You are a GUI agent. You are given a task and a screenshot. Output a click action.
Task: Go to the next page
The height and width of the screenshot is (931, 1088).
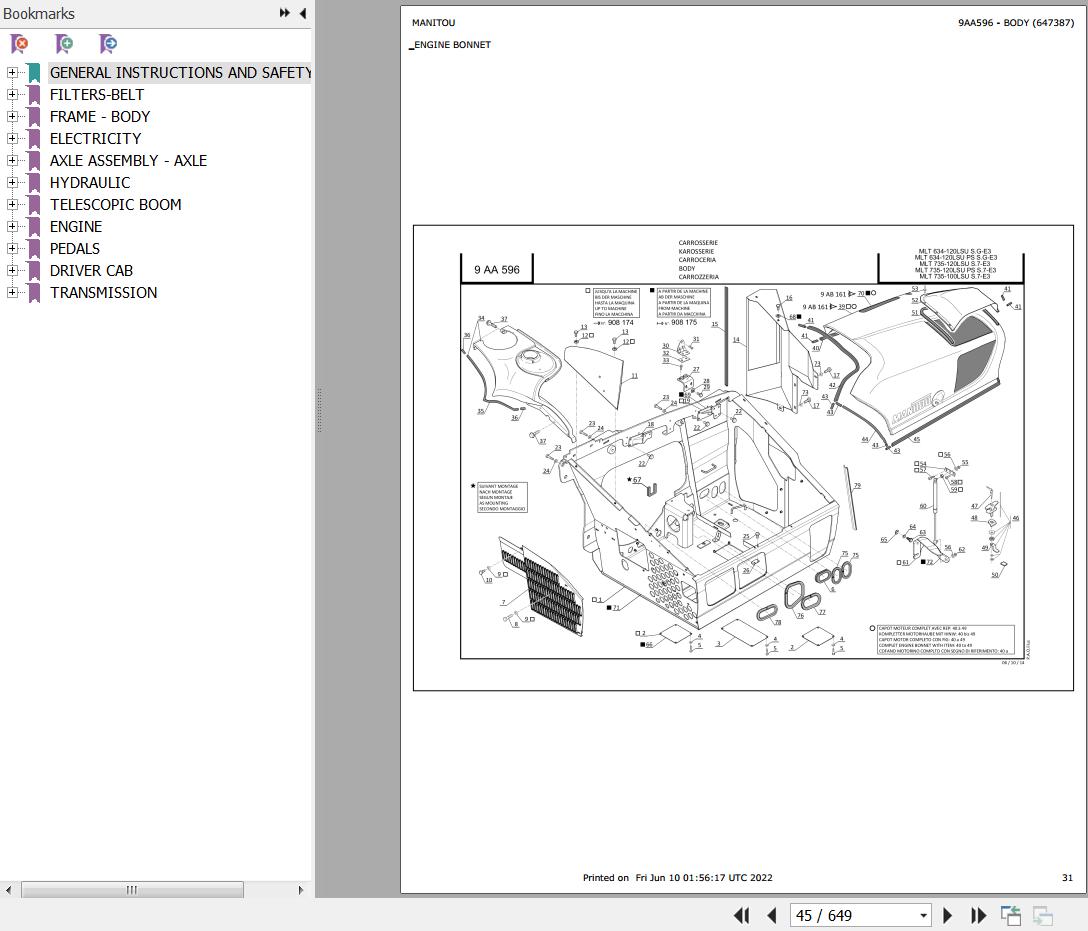tap(947, 916)
